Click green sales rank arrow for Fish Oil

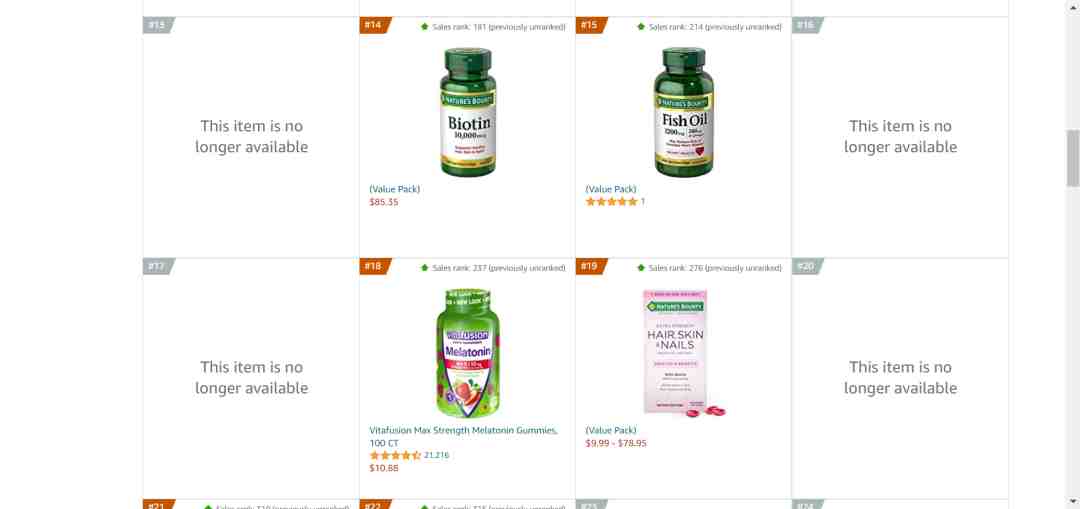tap(641, 27)
